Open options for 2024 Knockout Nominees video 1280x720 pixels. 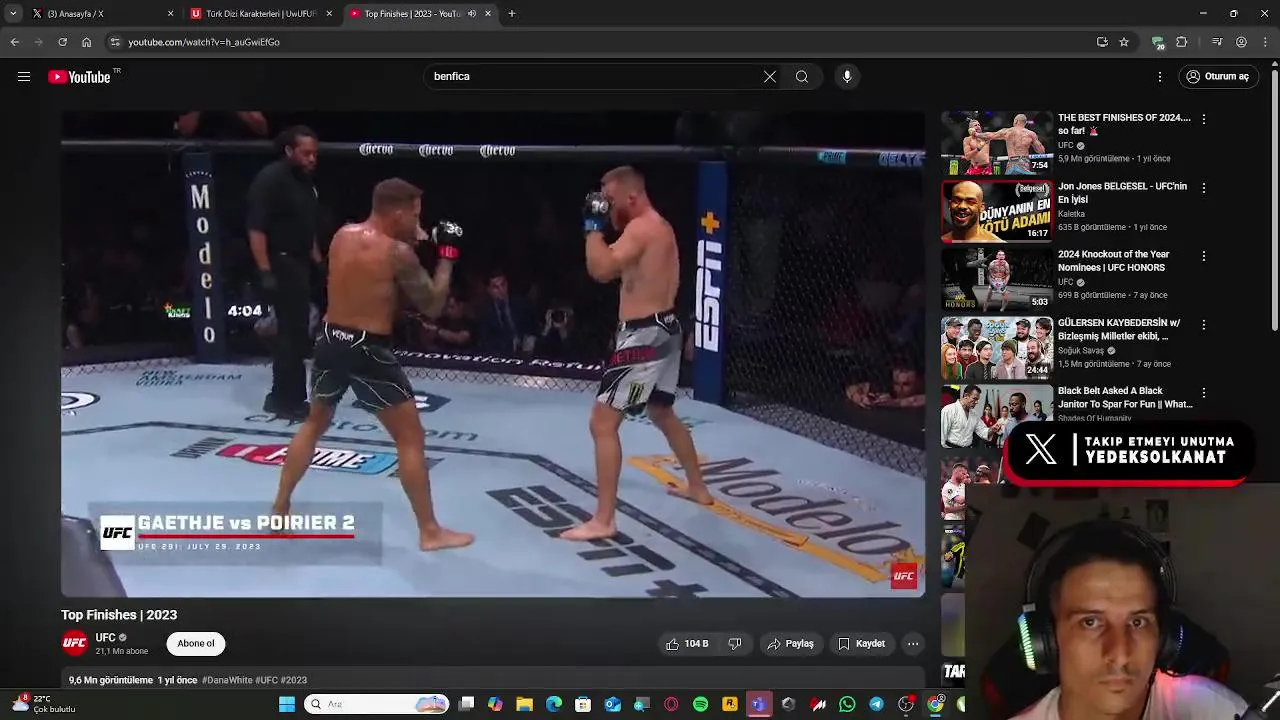1204,256
